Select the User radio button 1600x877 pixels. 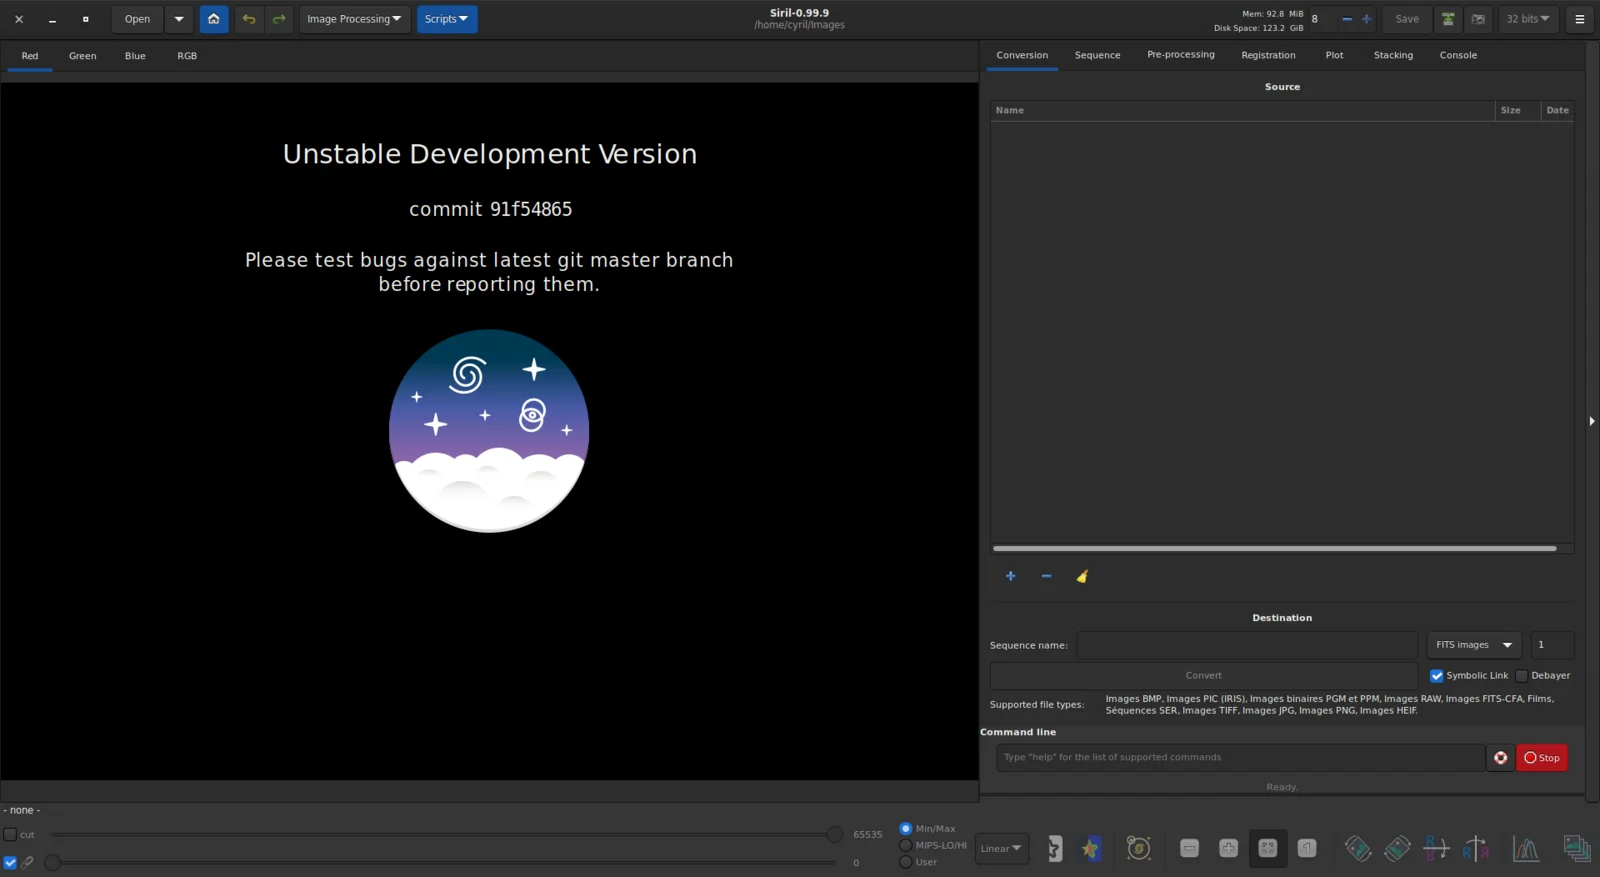906,862
